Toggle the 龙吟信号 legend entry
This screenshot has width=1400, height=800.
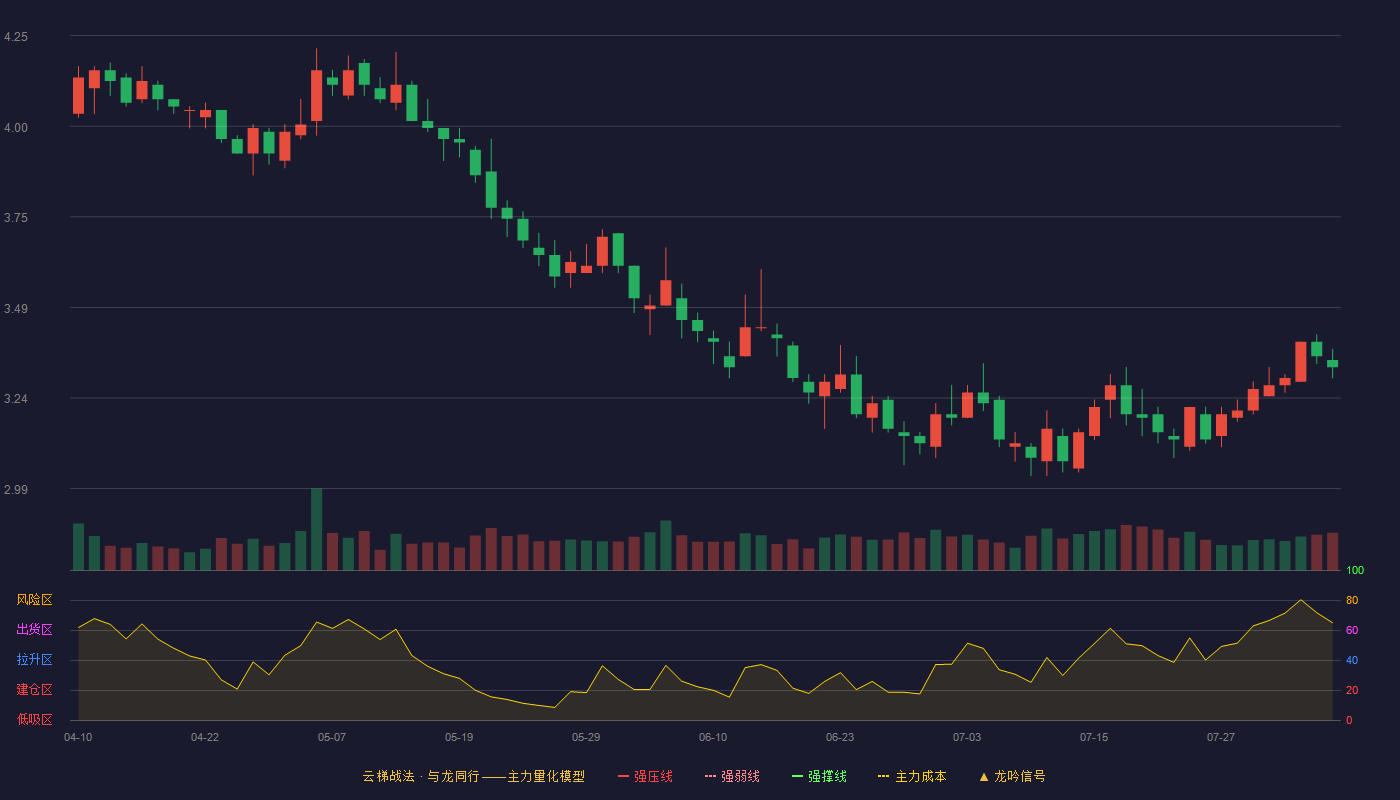tap(1012, 776)
